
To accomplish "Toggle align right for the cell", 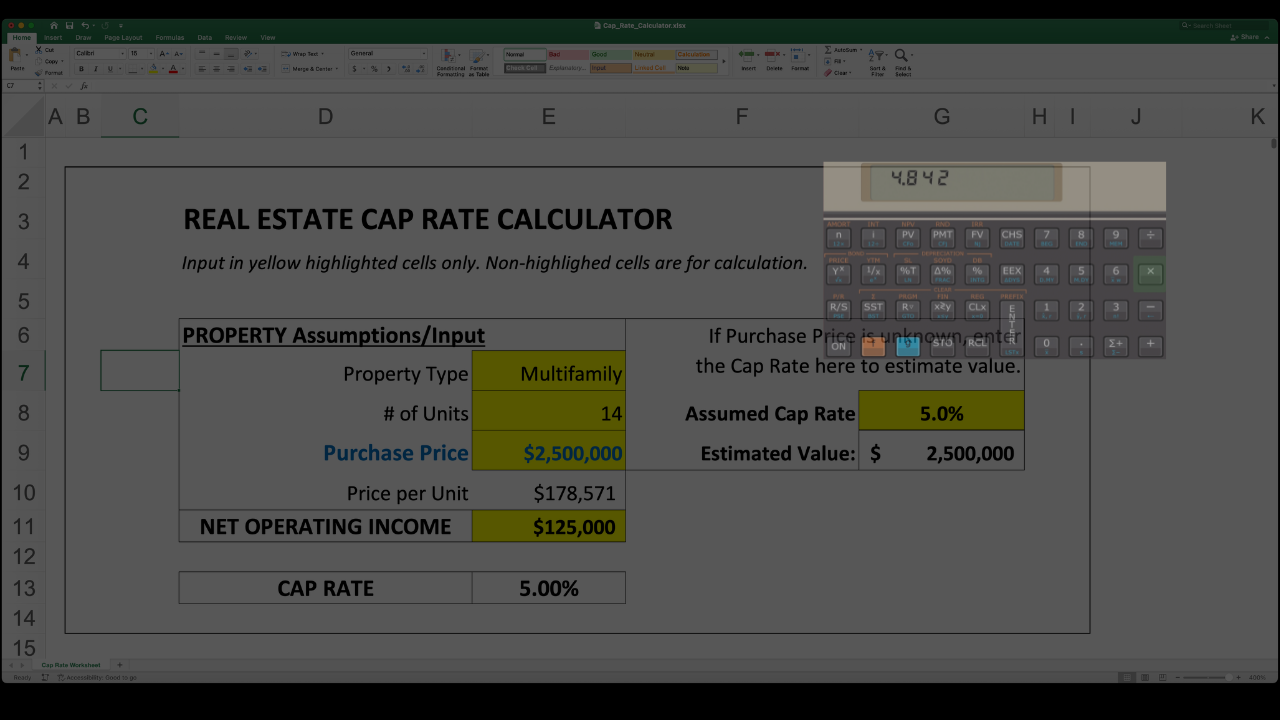I will (x=231, y=69).
